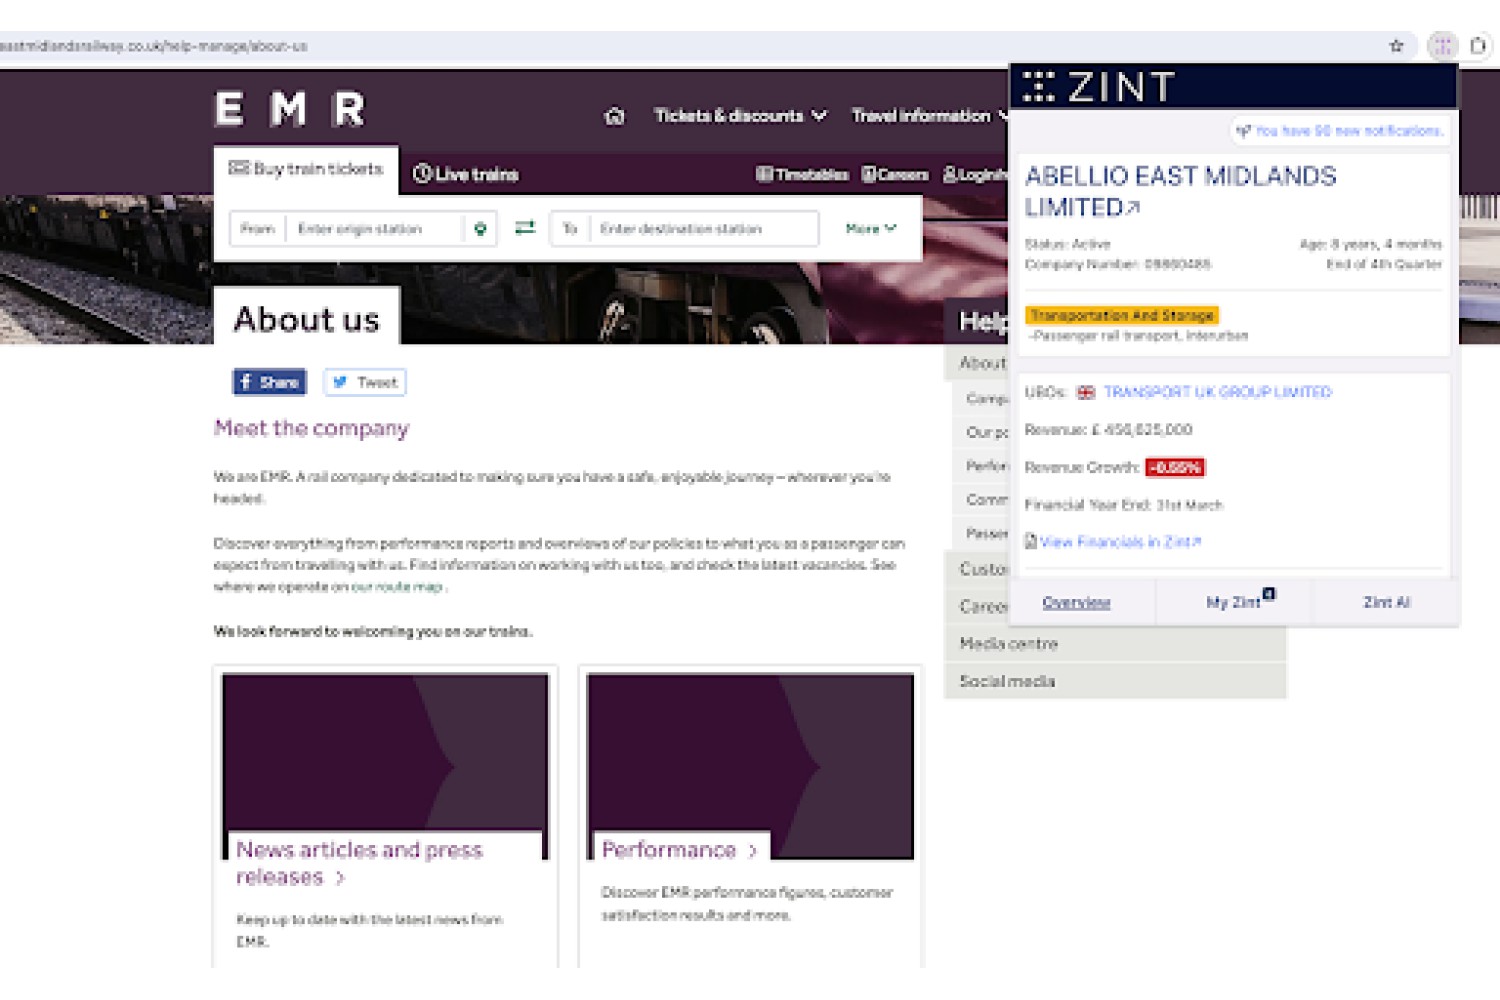Switch to the Live trains tab
The image size is (1500, 1000).
tap(466, 174)
